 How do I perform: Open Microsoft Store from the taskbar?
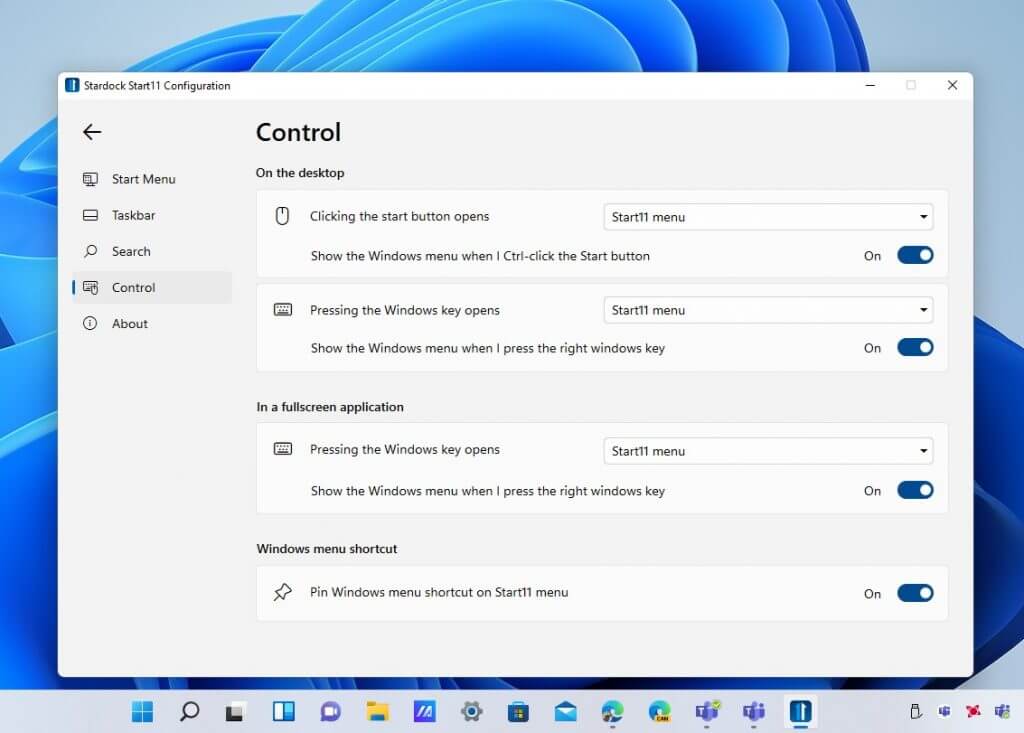coord(519,711)
